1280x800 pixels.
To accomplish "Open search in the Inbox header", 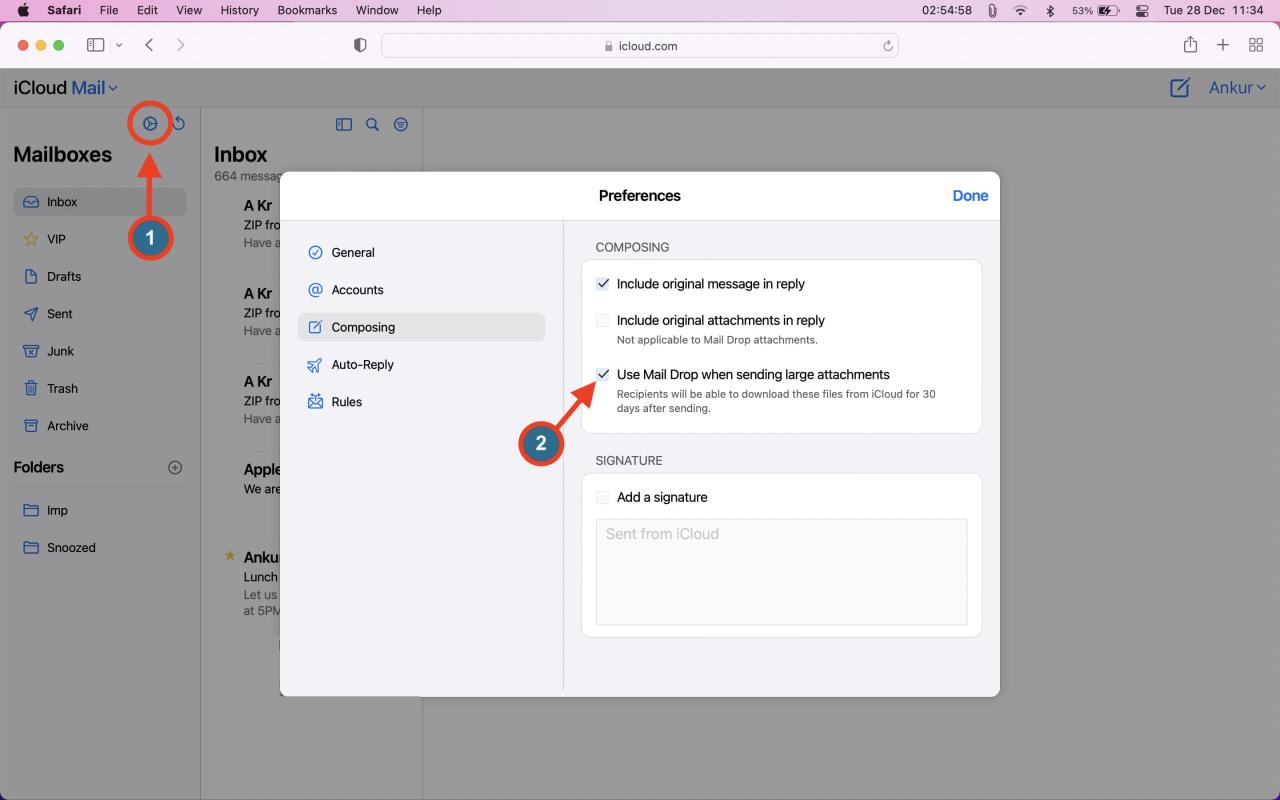I will tap(372, 125).
